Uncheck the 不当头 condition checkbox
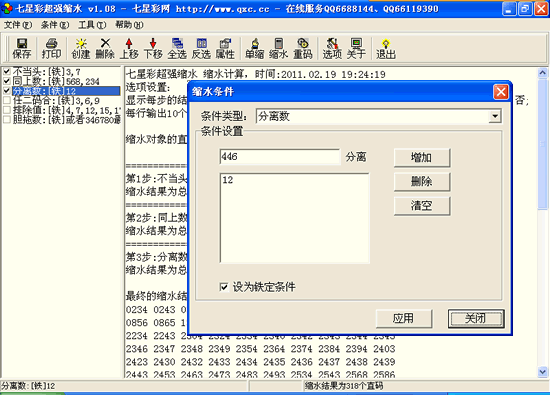 [x=7, y=72]
